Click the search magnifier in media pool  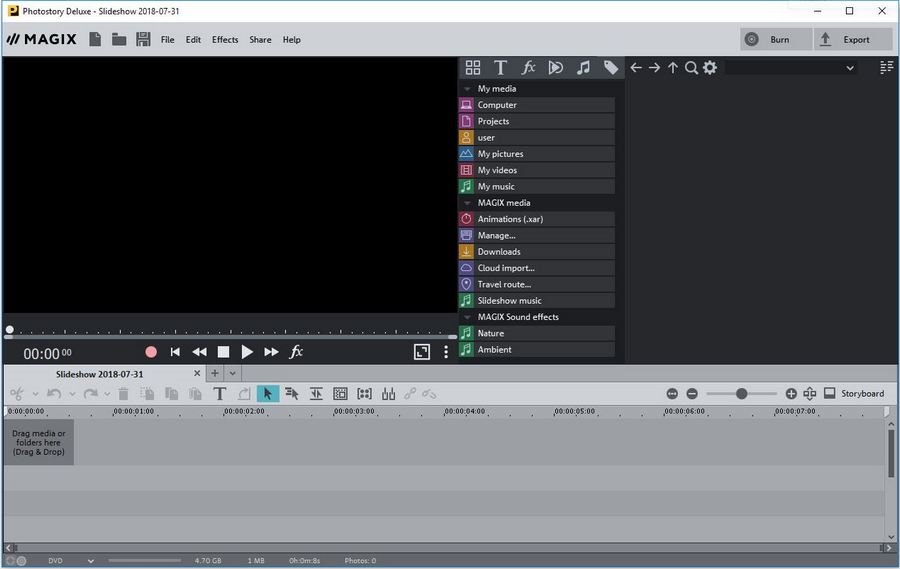(691, 68)
